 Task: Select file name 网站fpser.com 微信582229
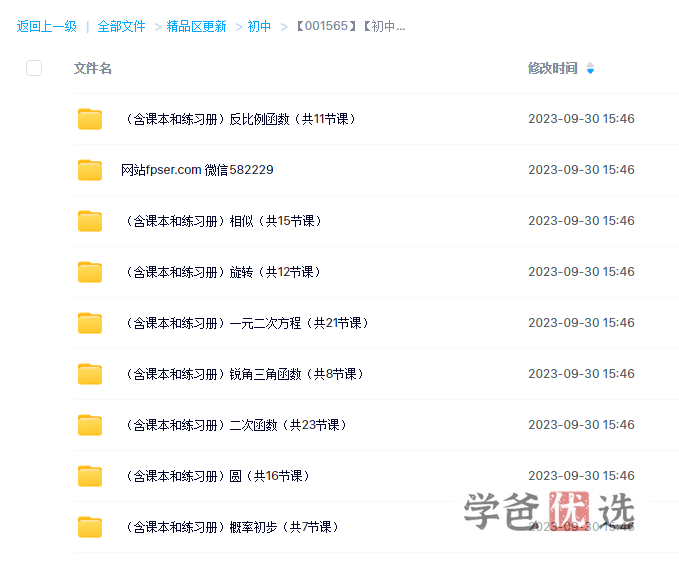pos(197,170)
